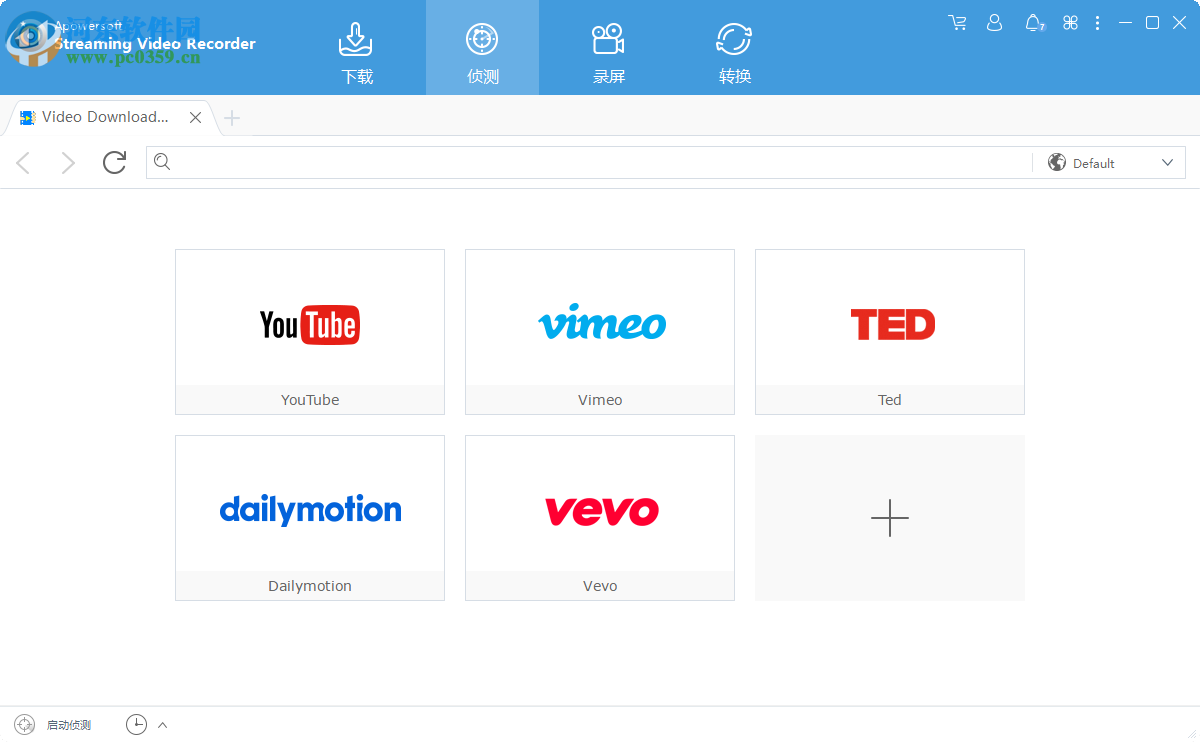Select the Video Download tab
Image resolution: width=1200 pixels, height=742 pixels.
point(100,117)
